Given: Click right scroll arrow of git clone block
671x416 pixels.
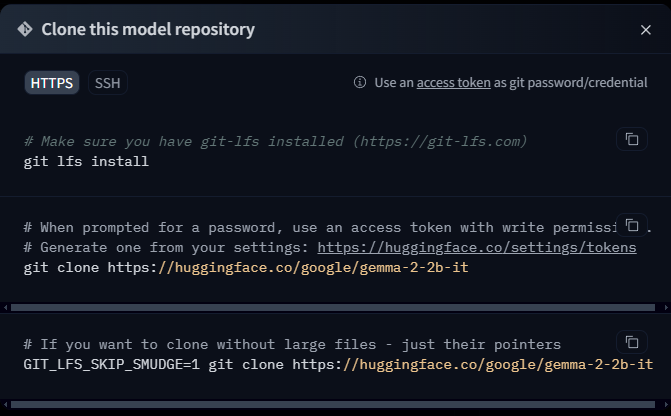Looking at the screenshot, I should click(x=666, y=307).
